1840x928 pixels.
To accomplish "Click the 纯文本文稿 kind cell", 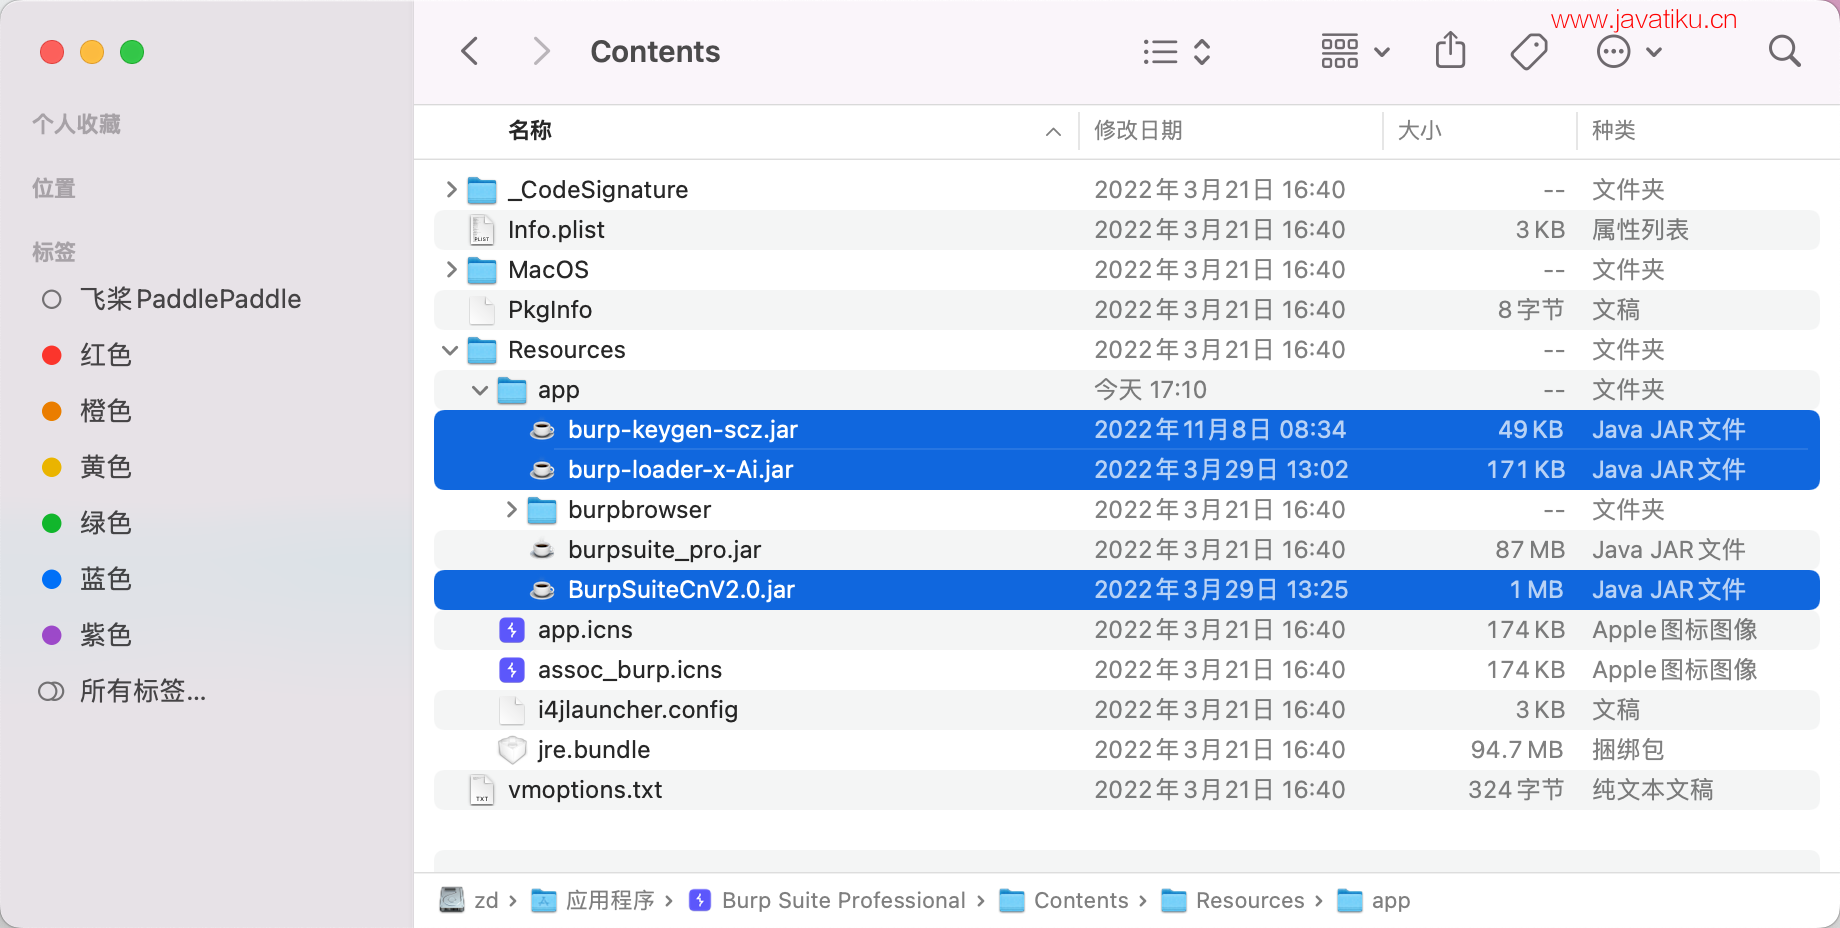I will [1653, 790].
